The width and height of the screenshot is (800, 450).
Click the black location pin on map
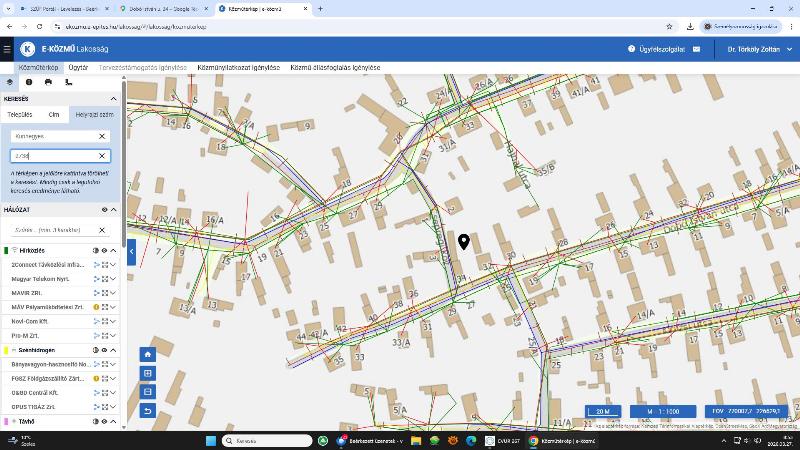464,241
